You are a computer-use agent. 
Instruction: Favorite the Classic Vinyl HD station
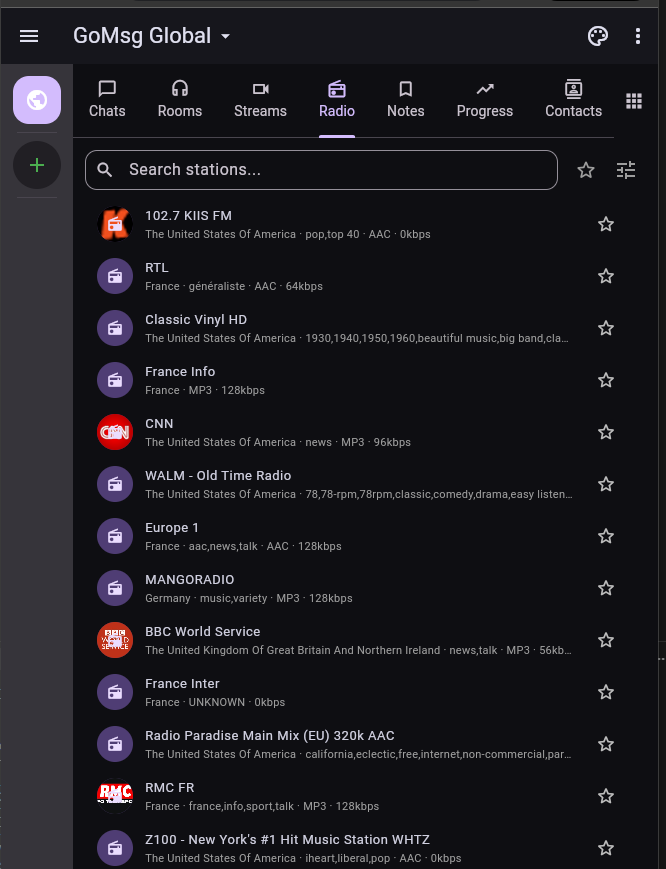click(606, 328)
